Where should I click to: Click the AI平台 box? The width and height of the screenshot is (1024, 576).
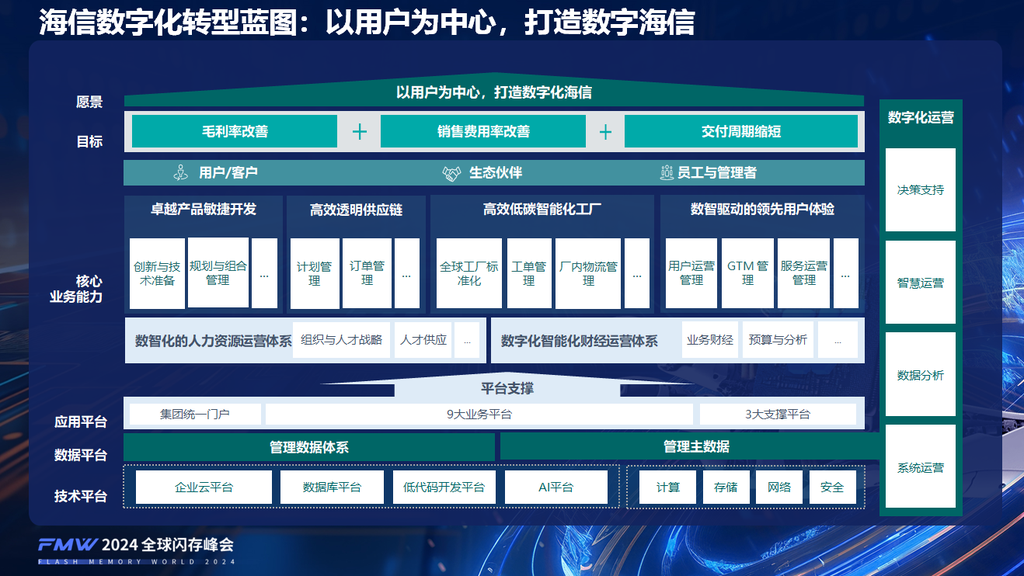coord(556,487)
